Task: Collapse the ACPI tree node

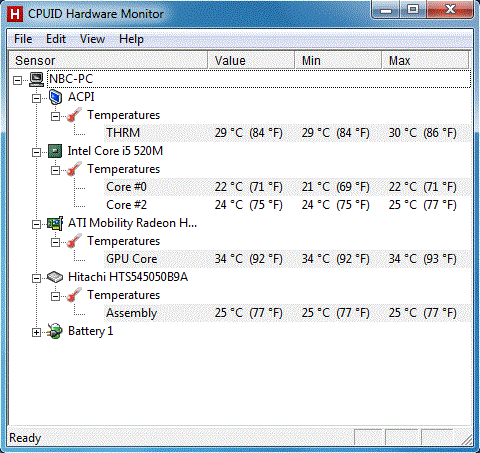Action: pos(36,98)
